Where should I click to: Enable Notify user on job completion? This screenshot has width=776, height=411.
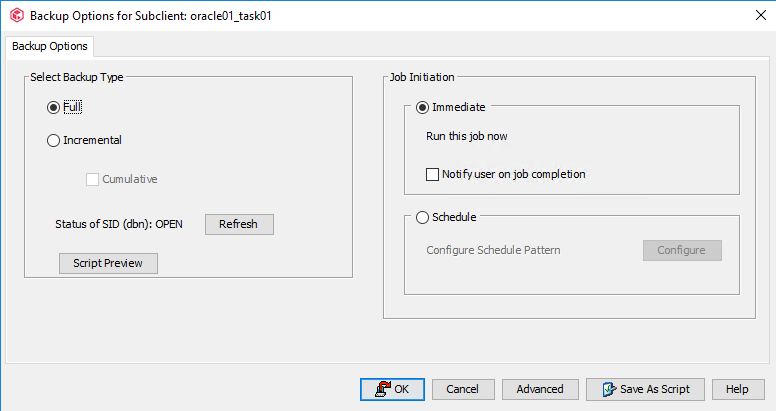coord(433,174)
